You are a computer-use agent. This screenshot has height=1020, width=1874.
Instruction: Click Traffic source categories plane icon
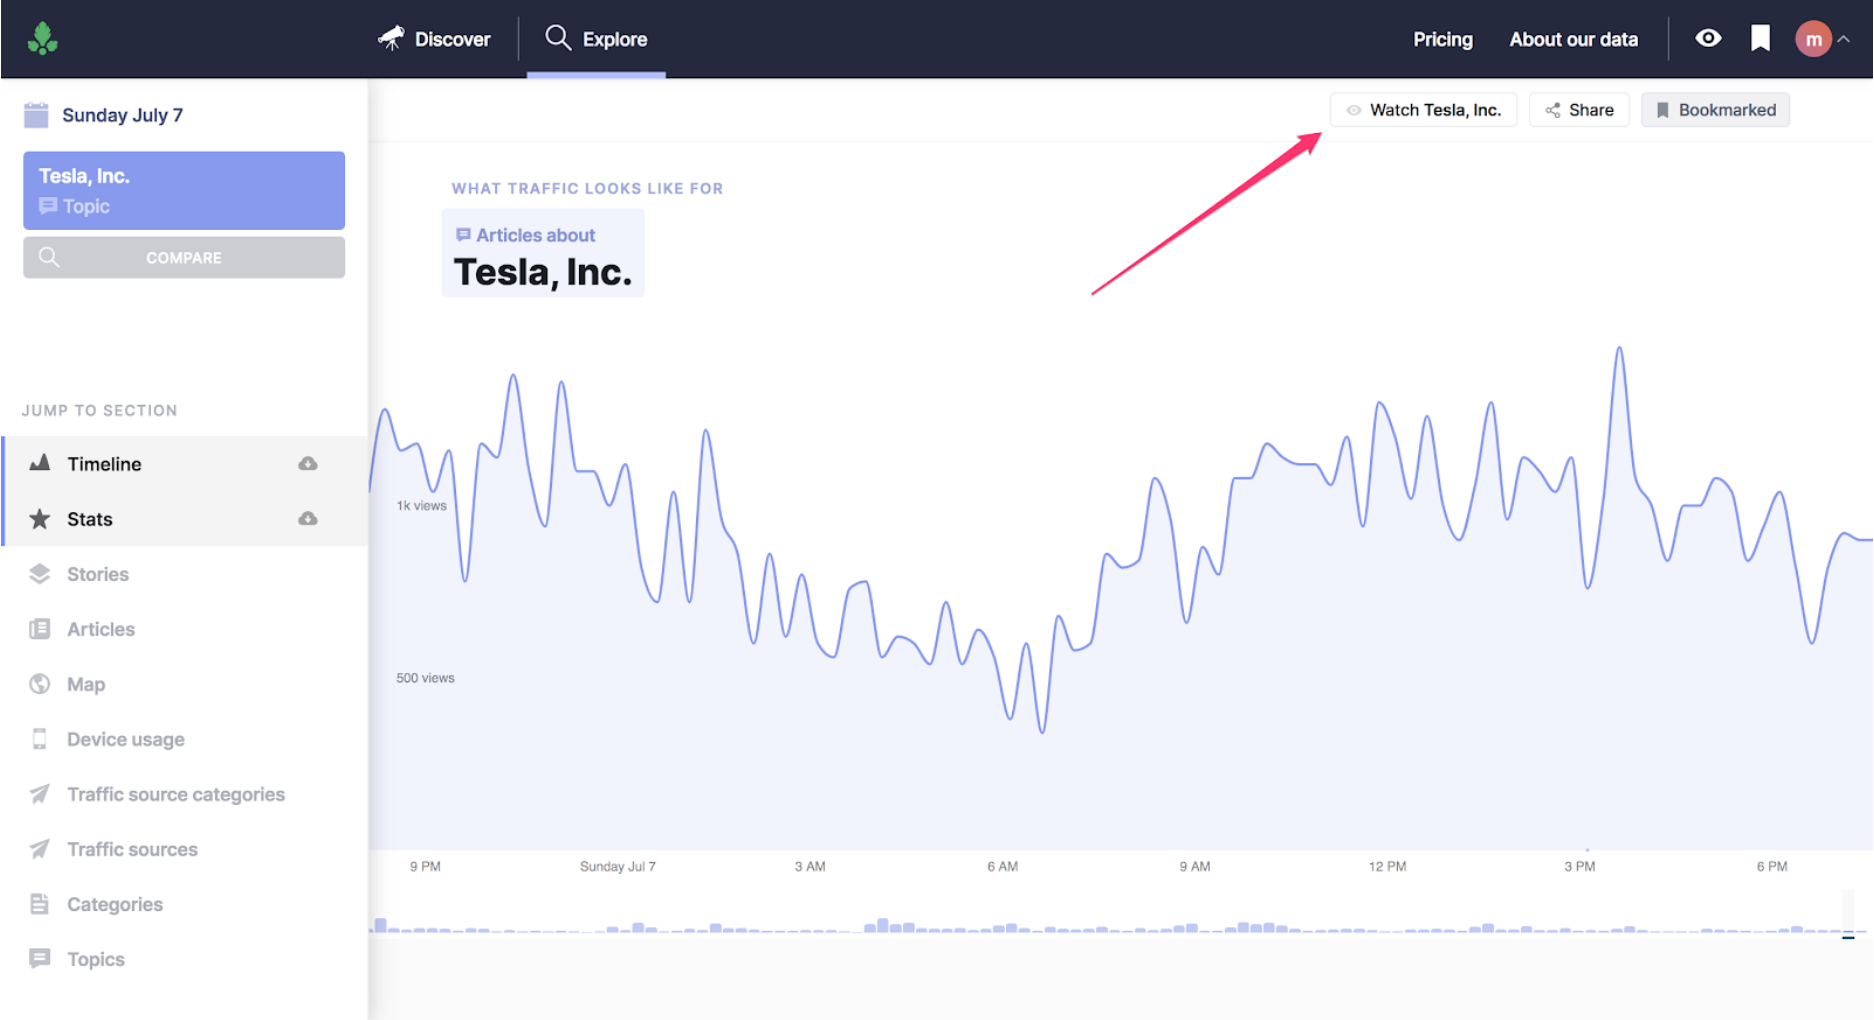coord(40,794)
